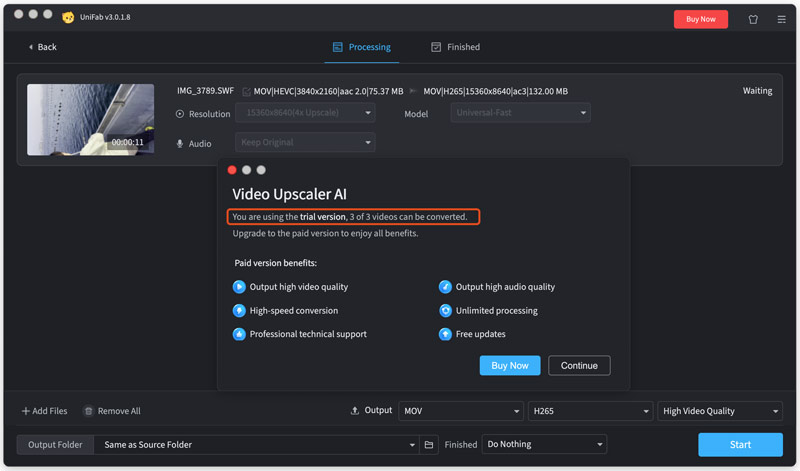Open the skin/shirt theme icon
Screen dimensions: 800x471
753,19
